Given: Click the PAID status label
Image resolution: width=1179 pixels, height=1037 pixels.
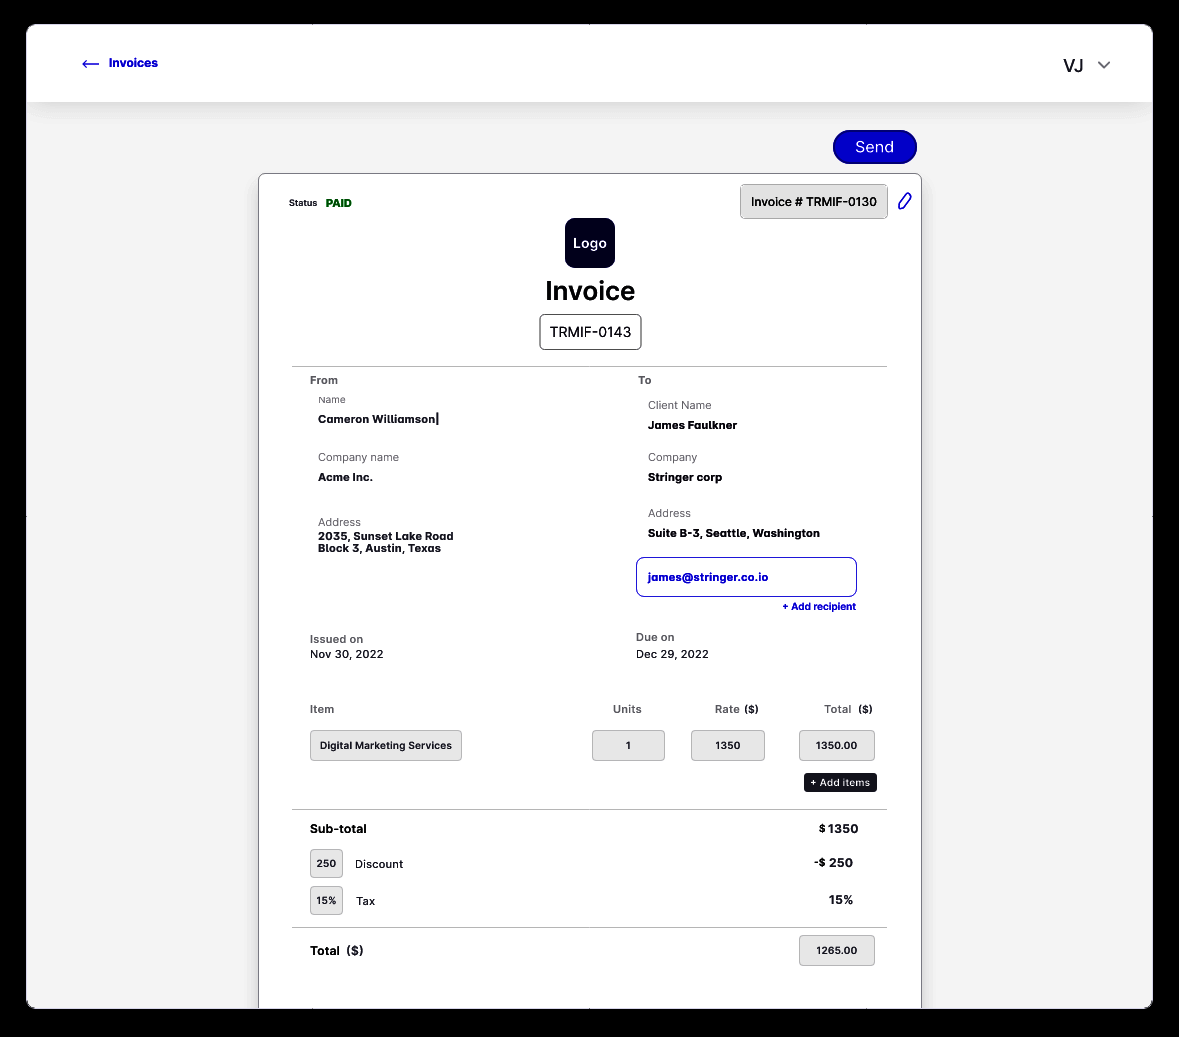Looking at the screenshot, I should [x=338, y=203].
